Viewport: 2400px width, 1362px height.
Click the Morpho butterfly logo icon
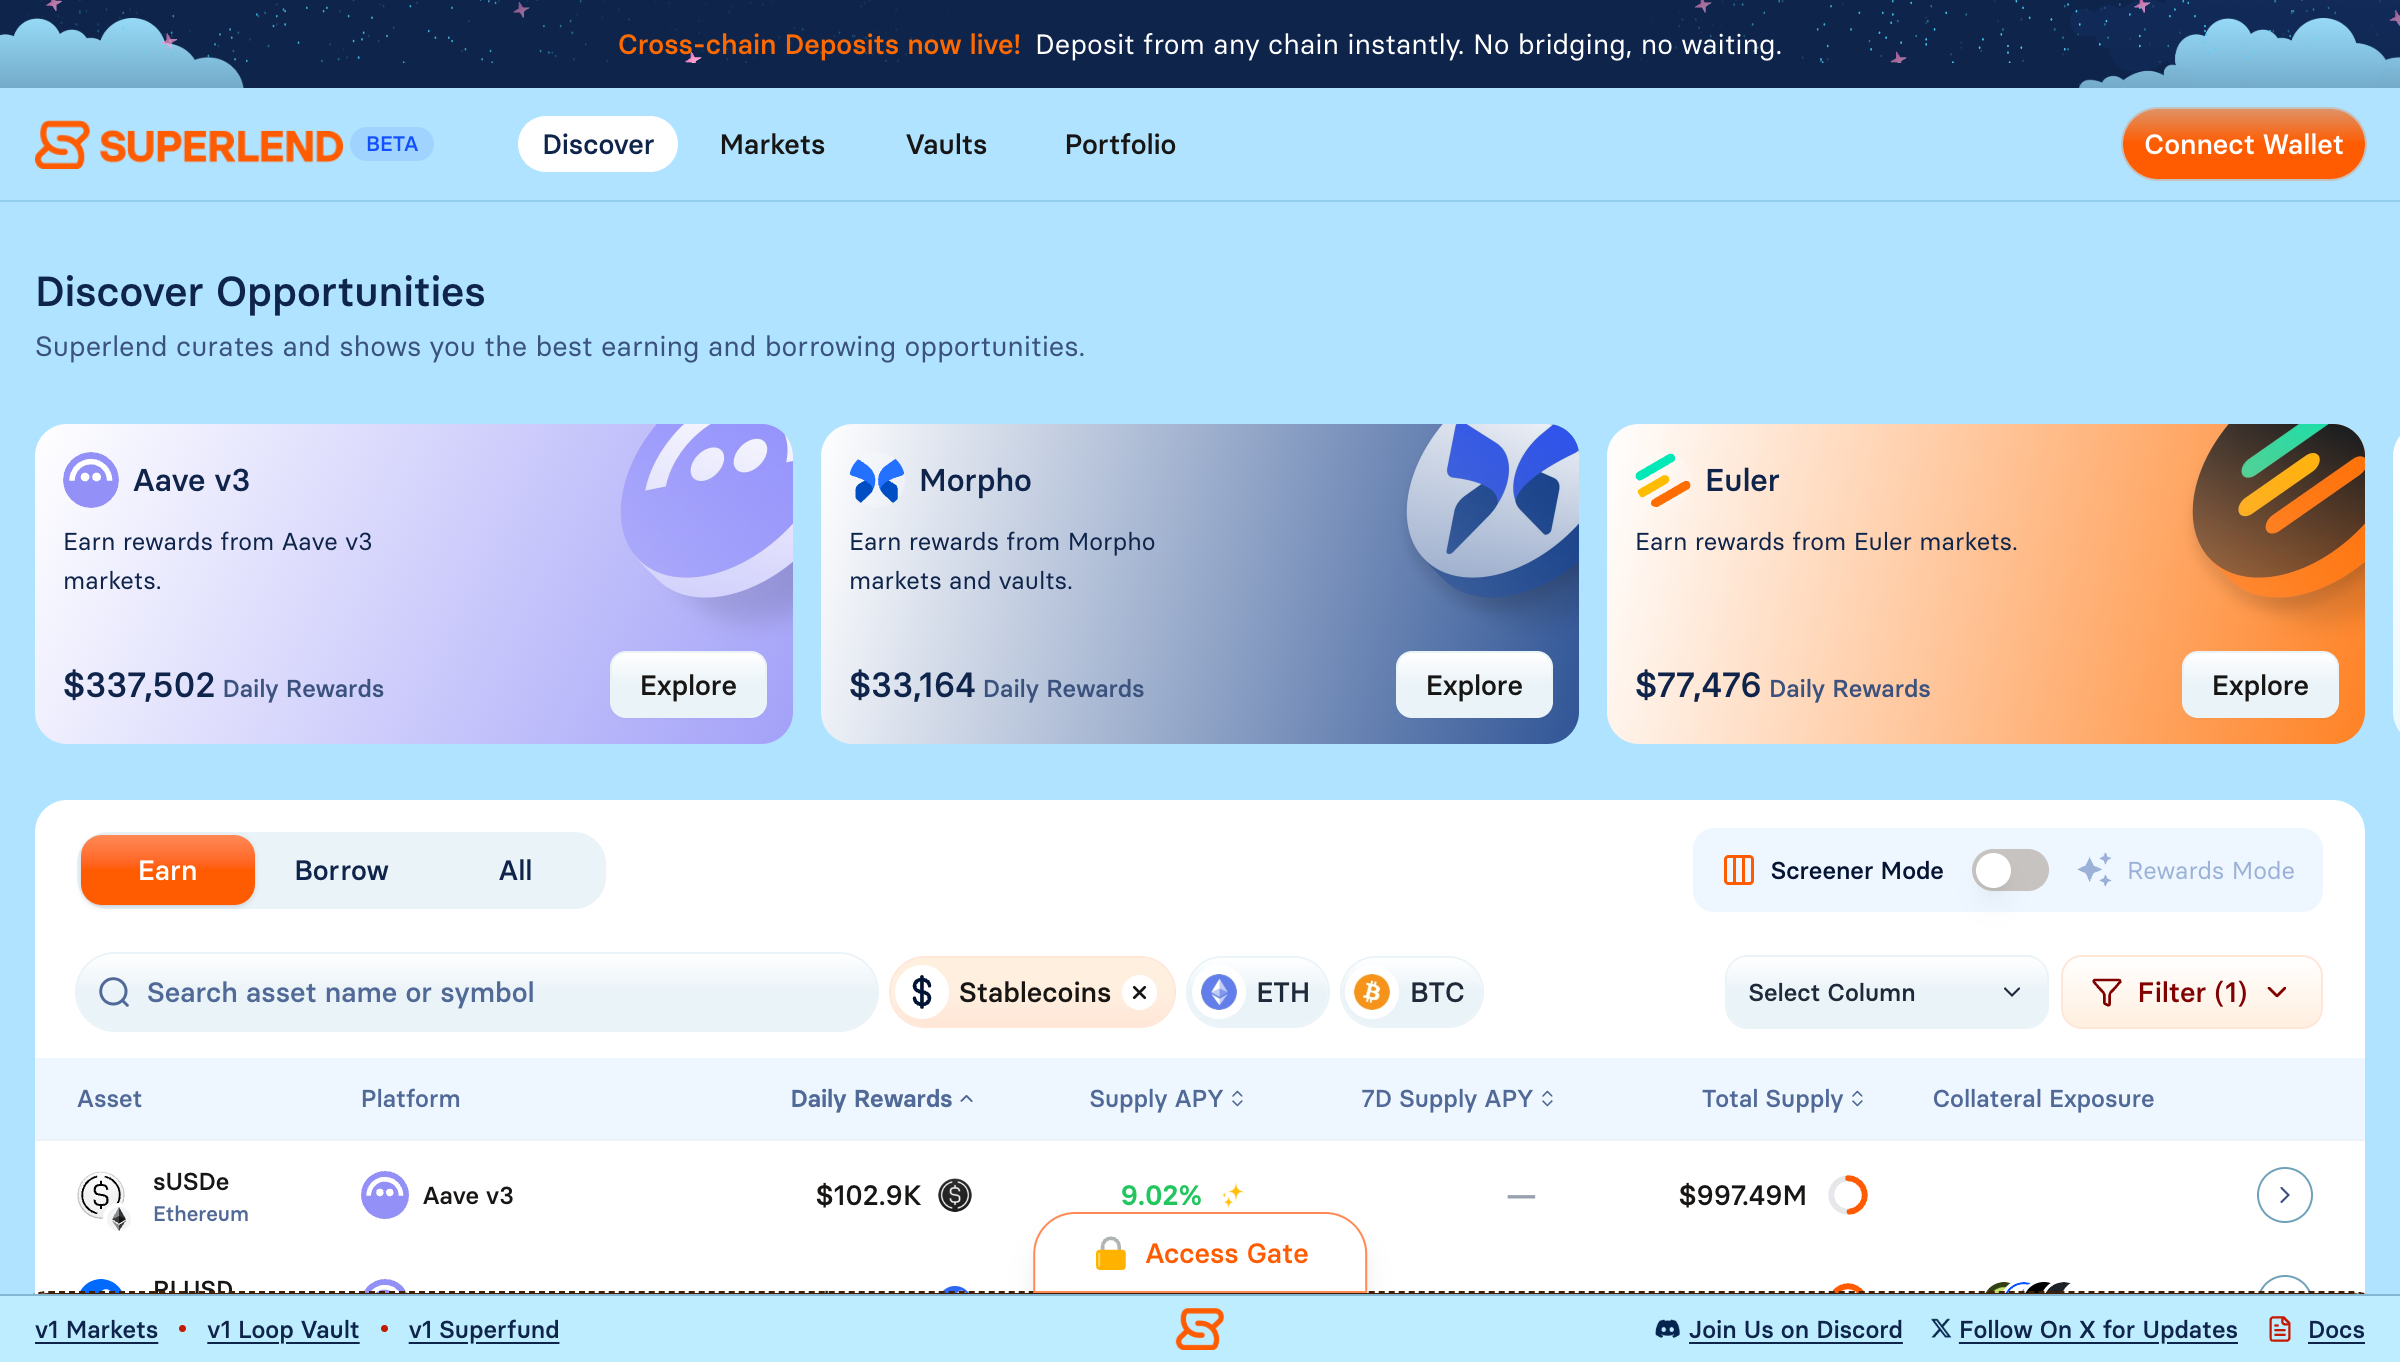876,481
